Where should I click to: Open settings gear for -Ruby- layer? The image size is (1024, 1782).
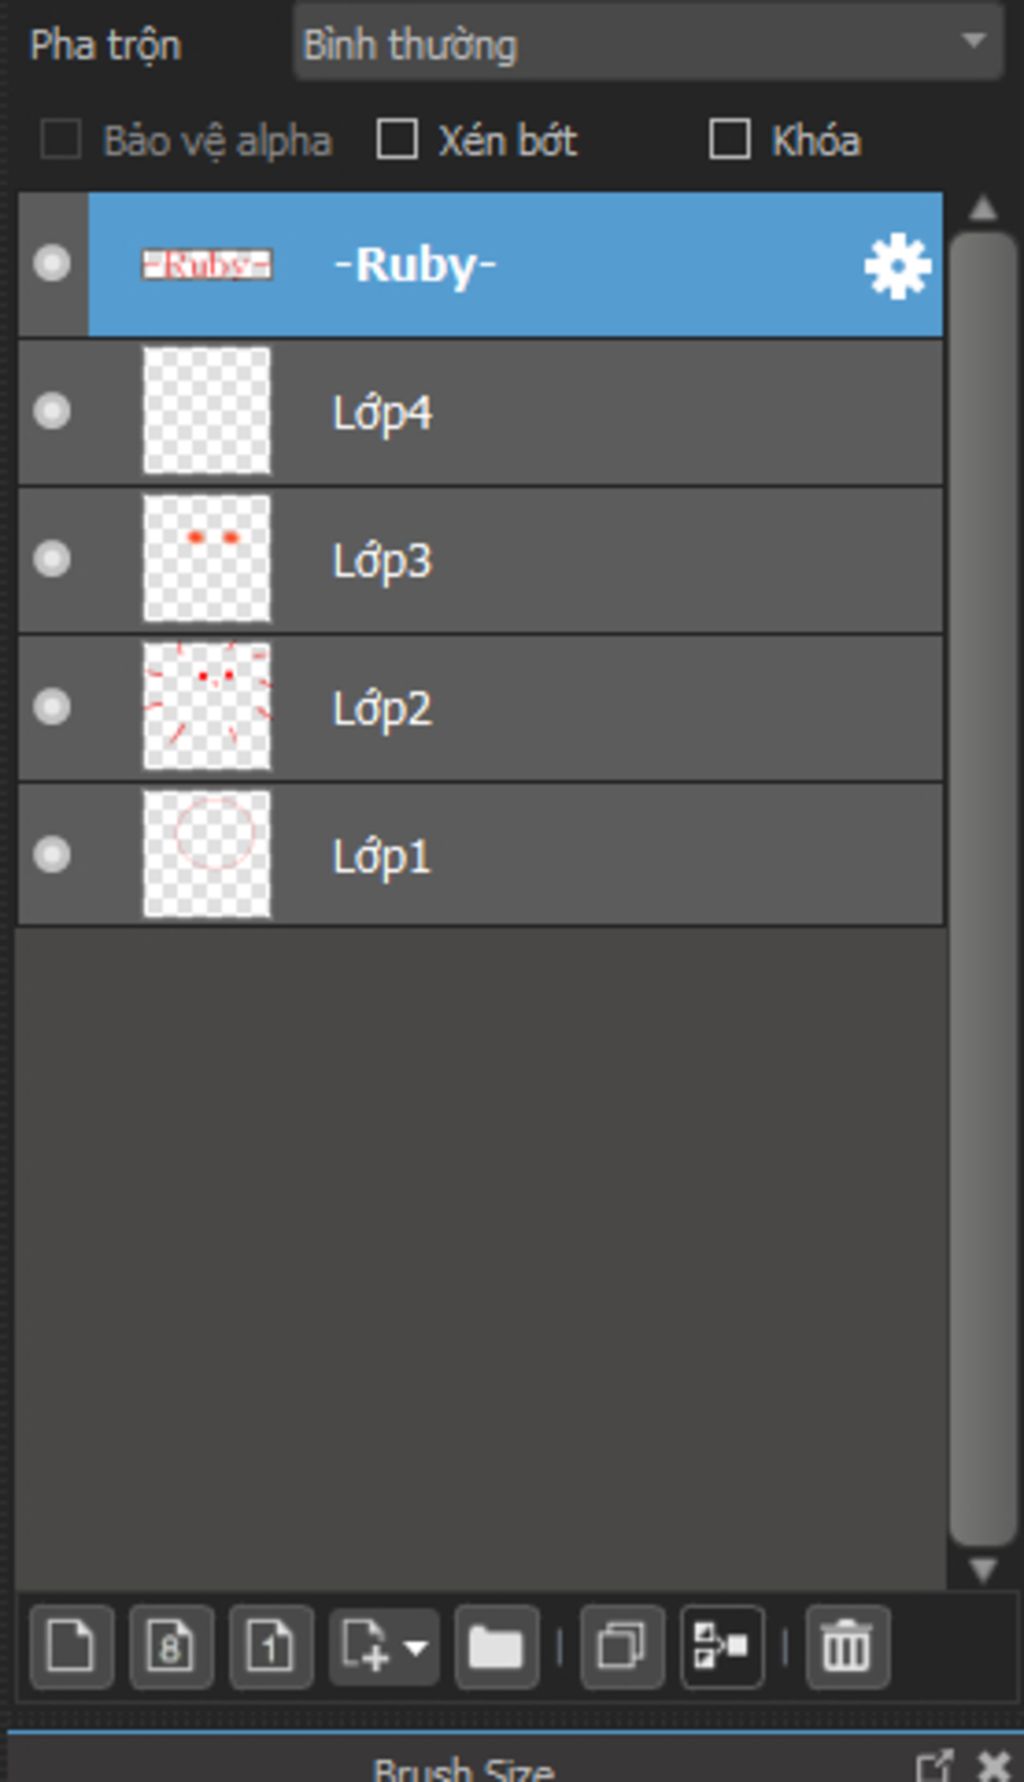pyautogui.click(x=897, y=266)
